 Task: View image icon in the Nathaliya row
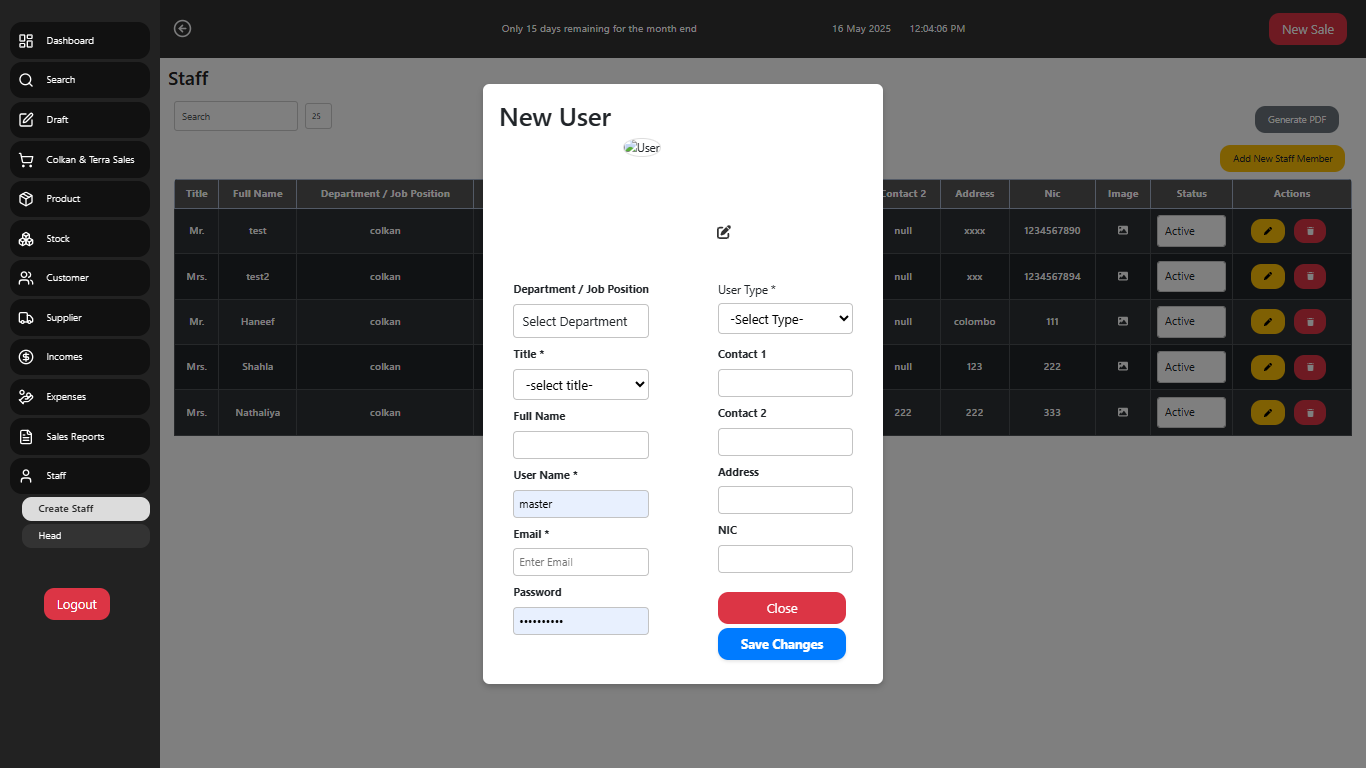pos(1123,412)
